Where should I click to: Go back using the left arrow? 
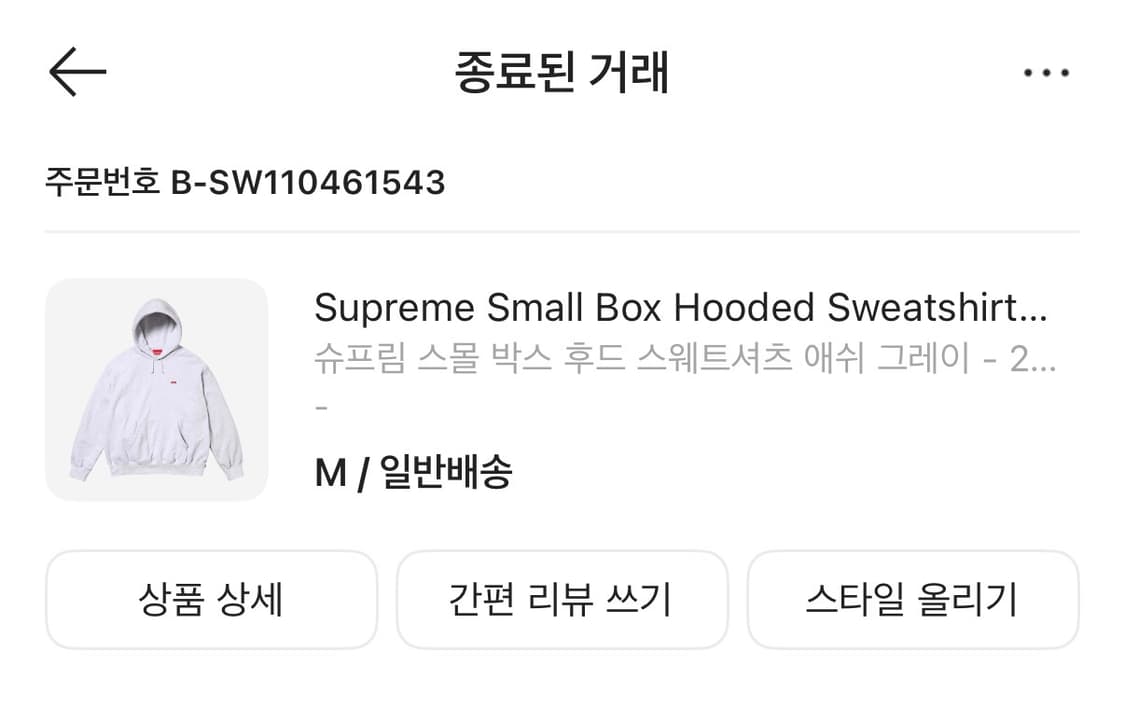[77, 72]
